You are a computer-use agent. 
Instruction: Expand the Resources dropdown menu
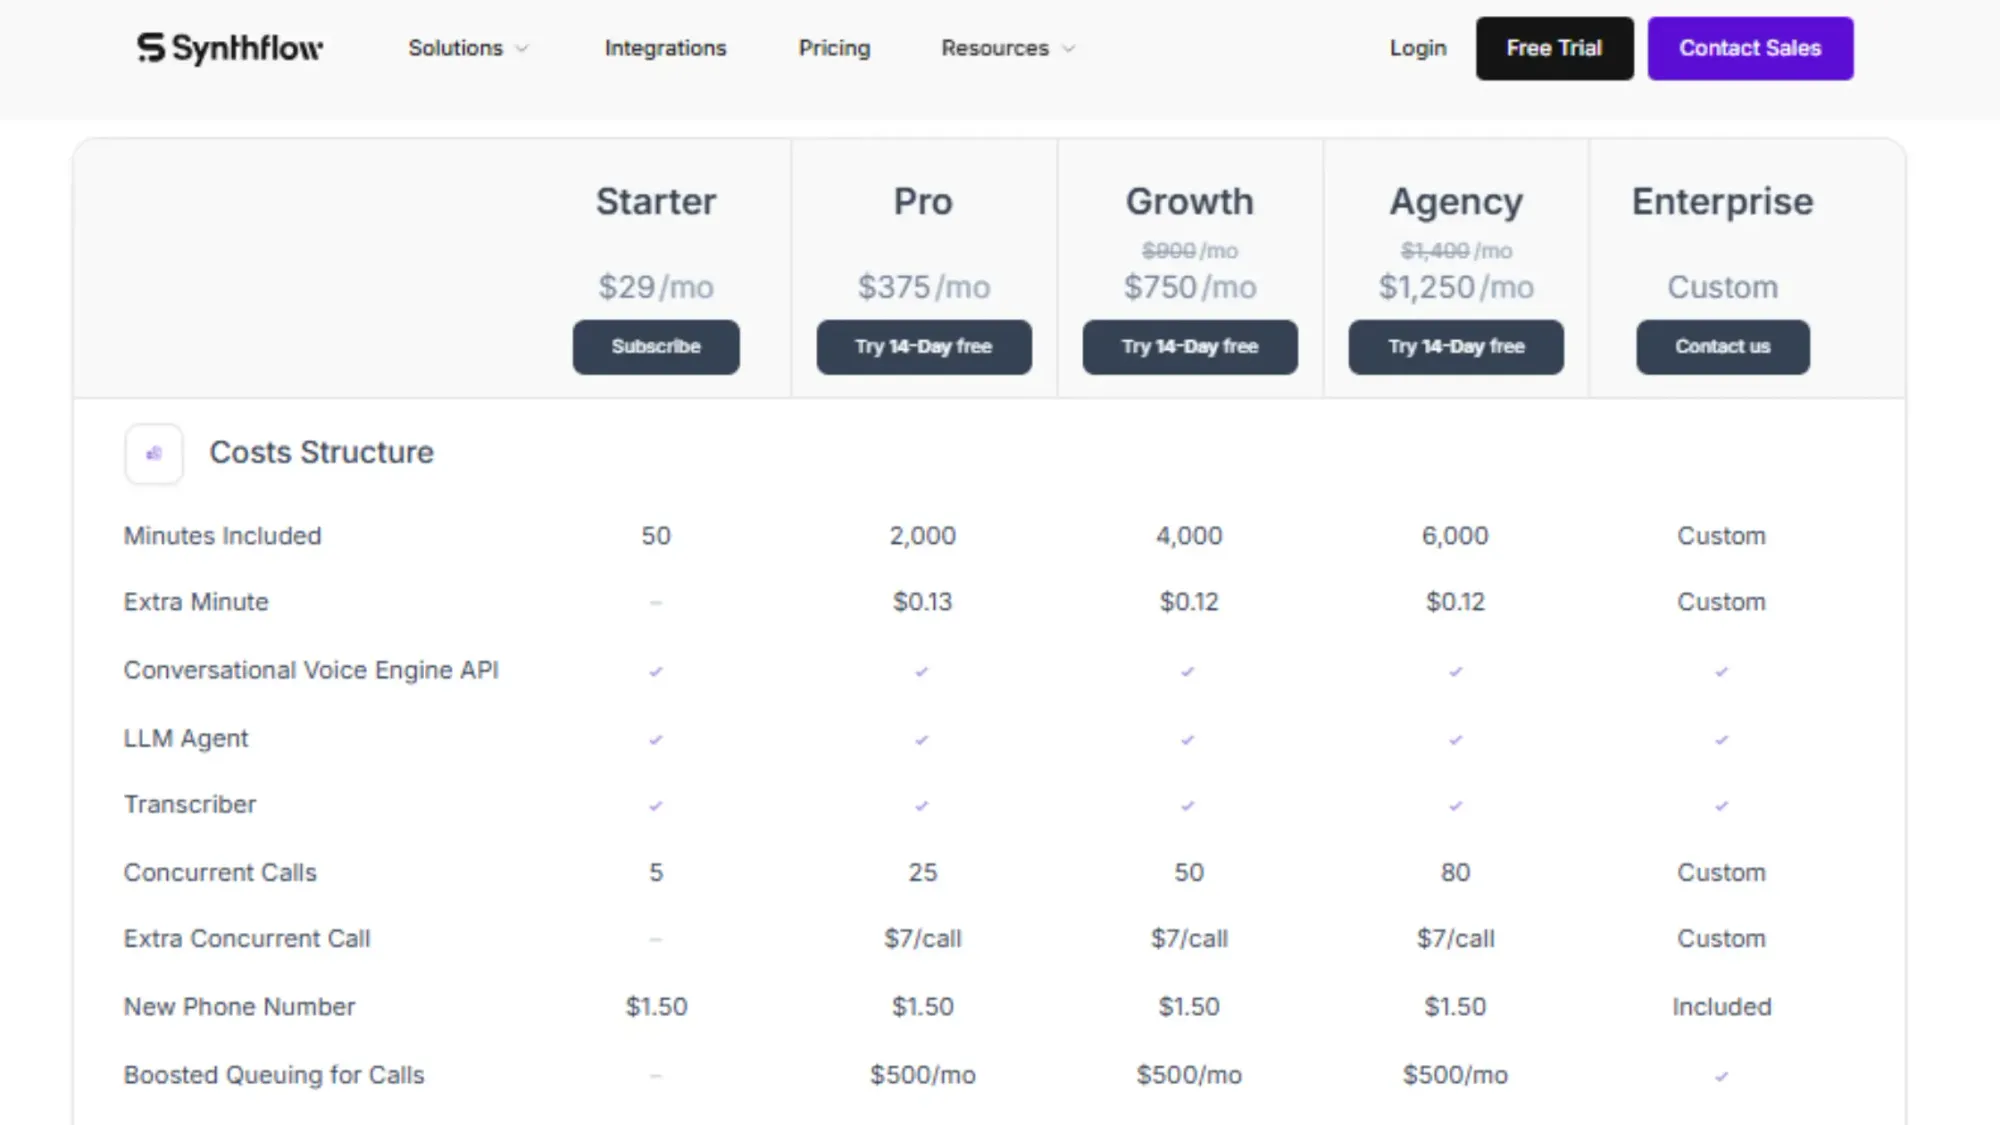pyautogui.click(x=995, y=48)
